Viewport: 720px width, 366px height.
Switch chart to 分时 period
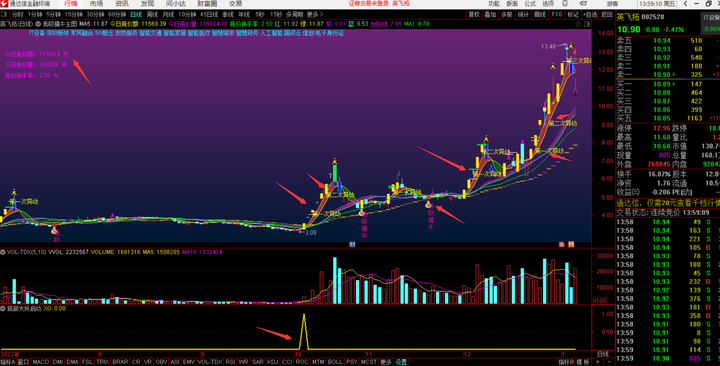17,15
